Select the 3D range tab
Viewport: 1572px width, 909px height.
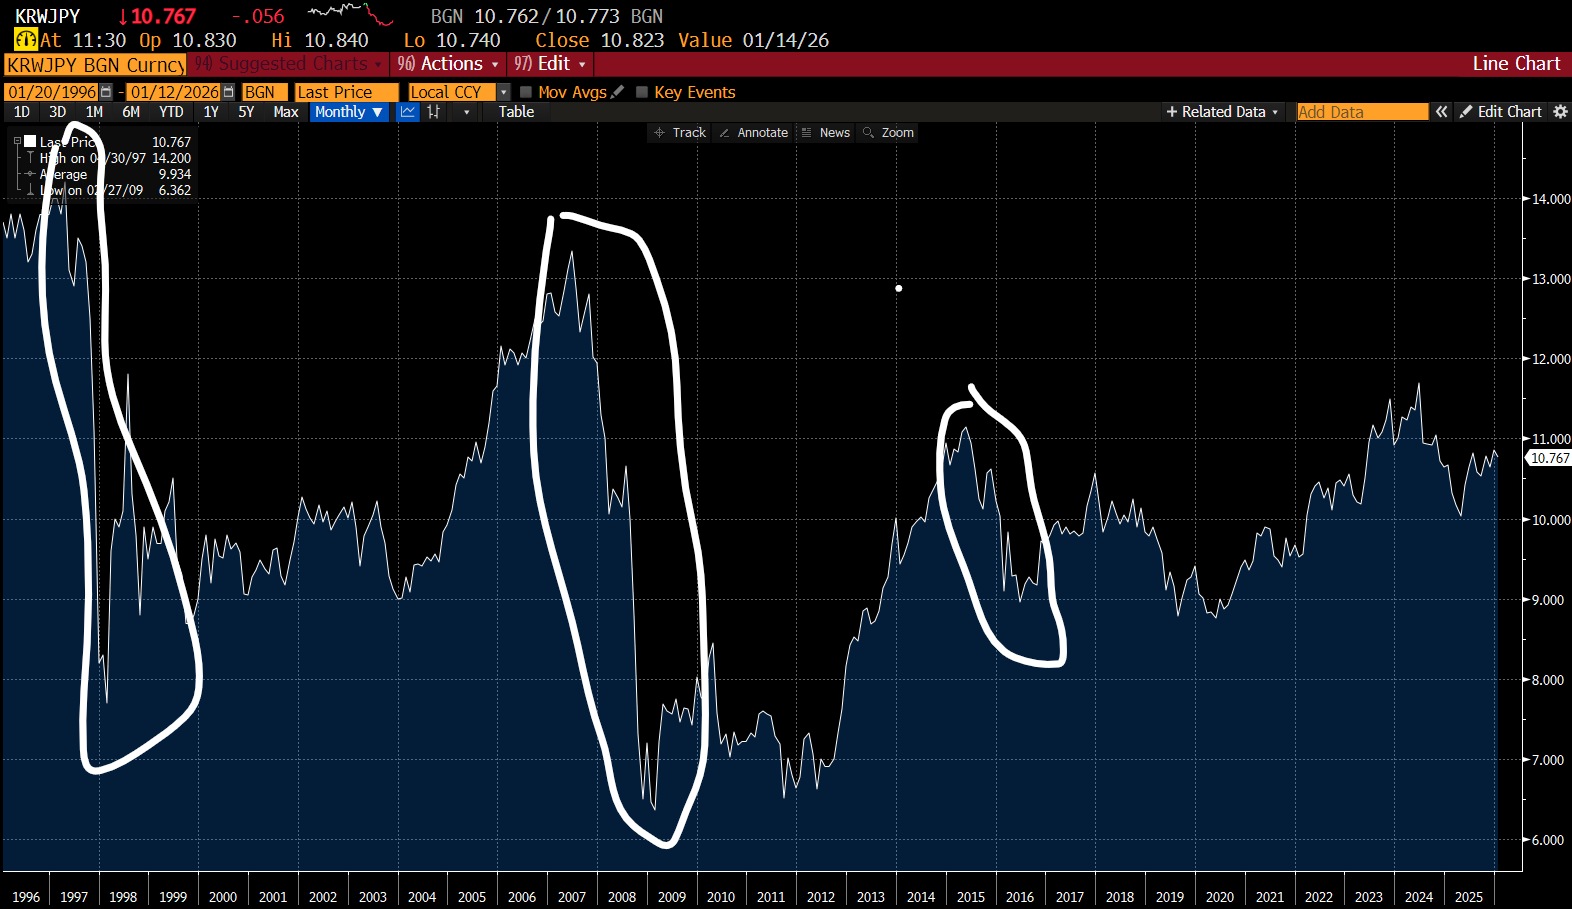click(x=58, y=112)
